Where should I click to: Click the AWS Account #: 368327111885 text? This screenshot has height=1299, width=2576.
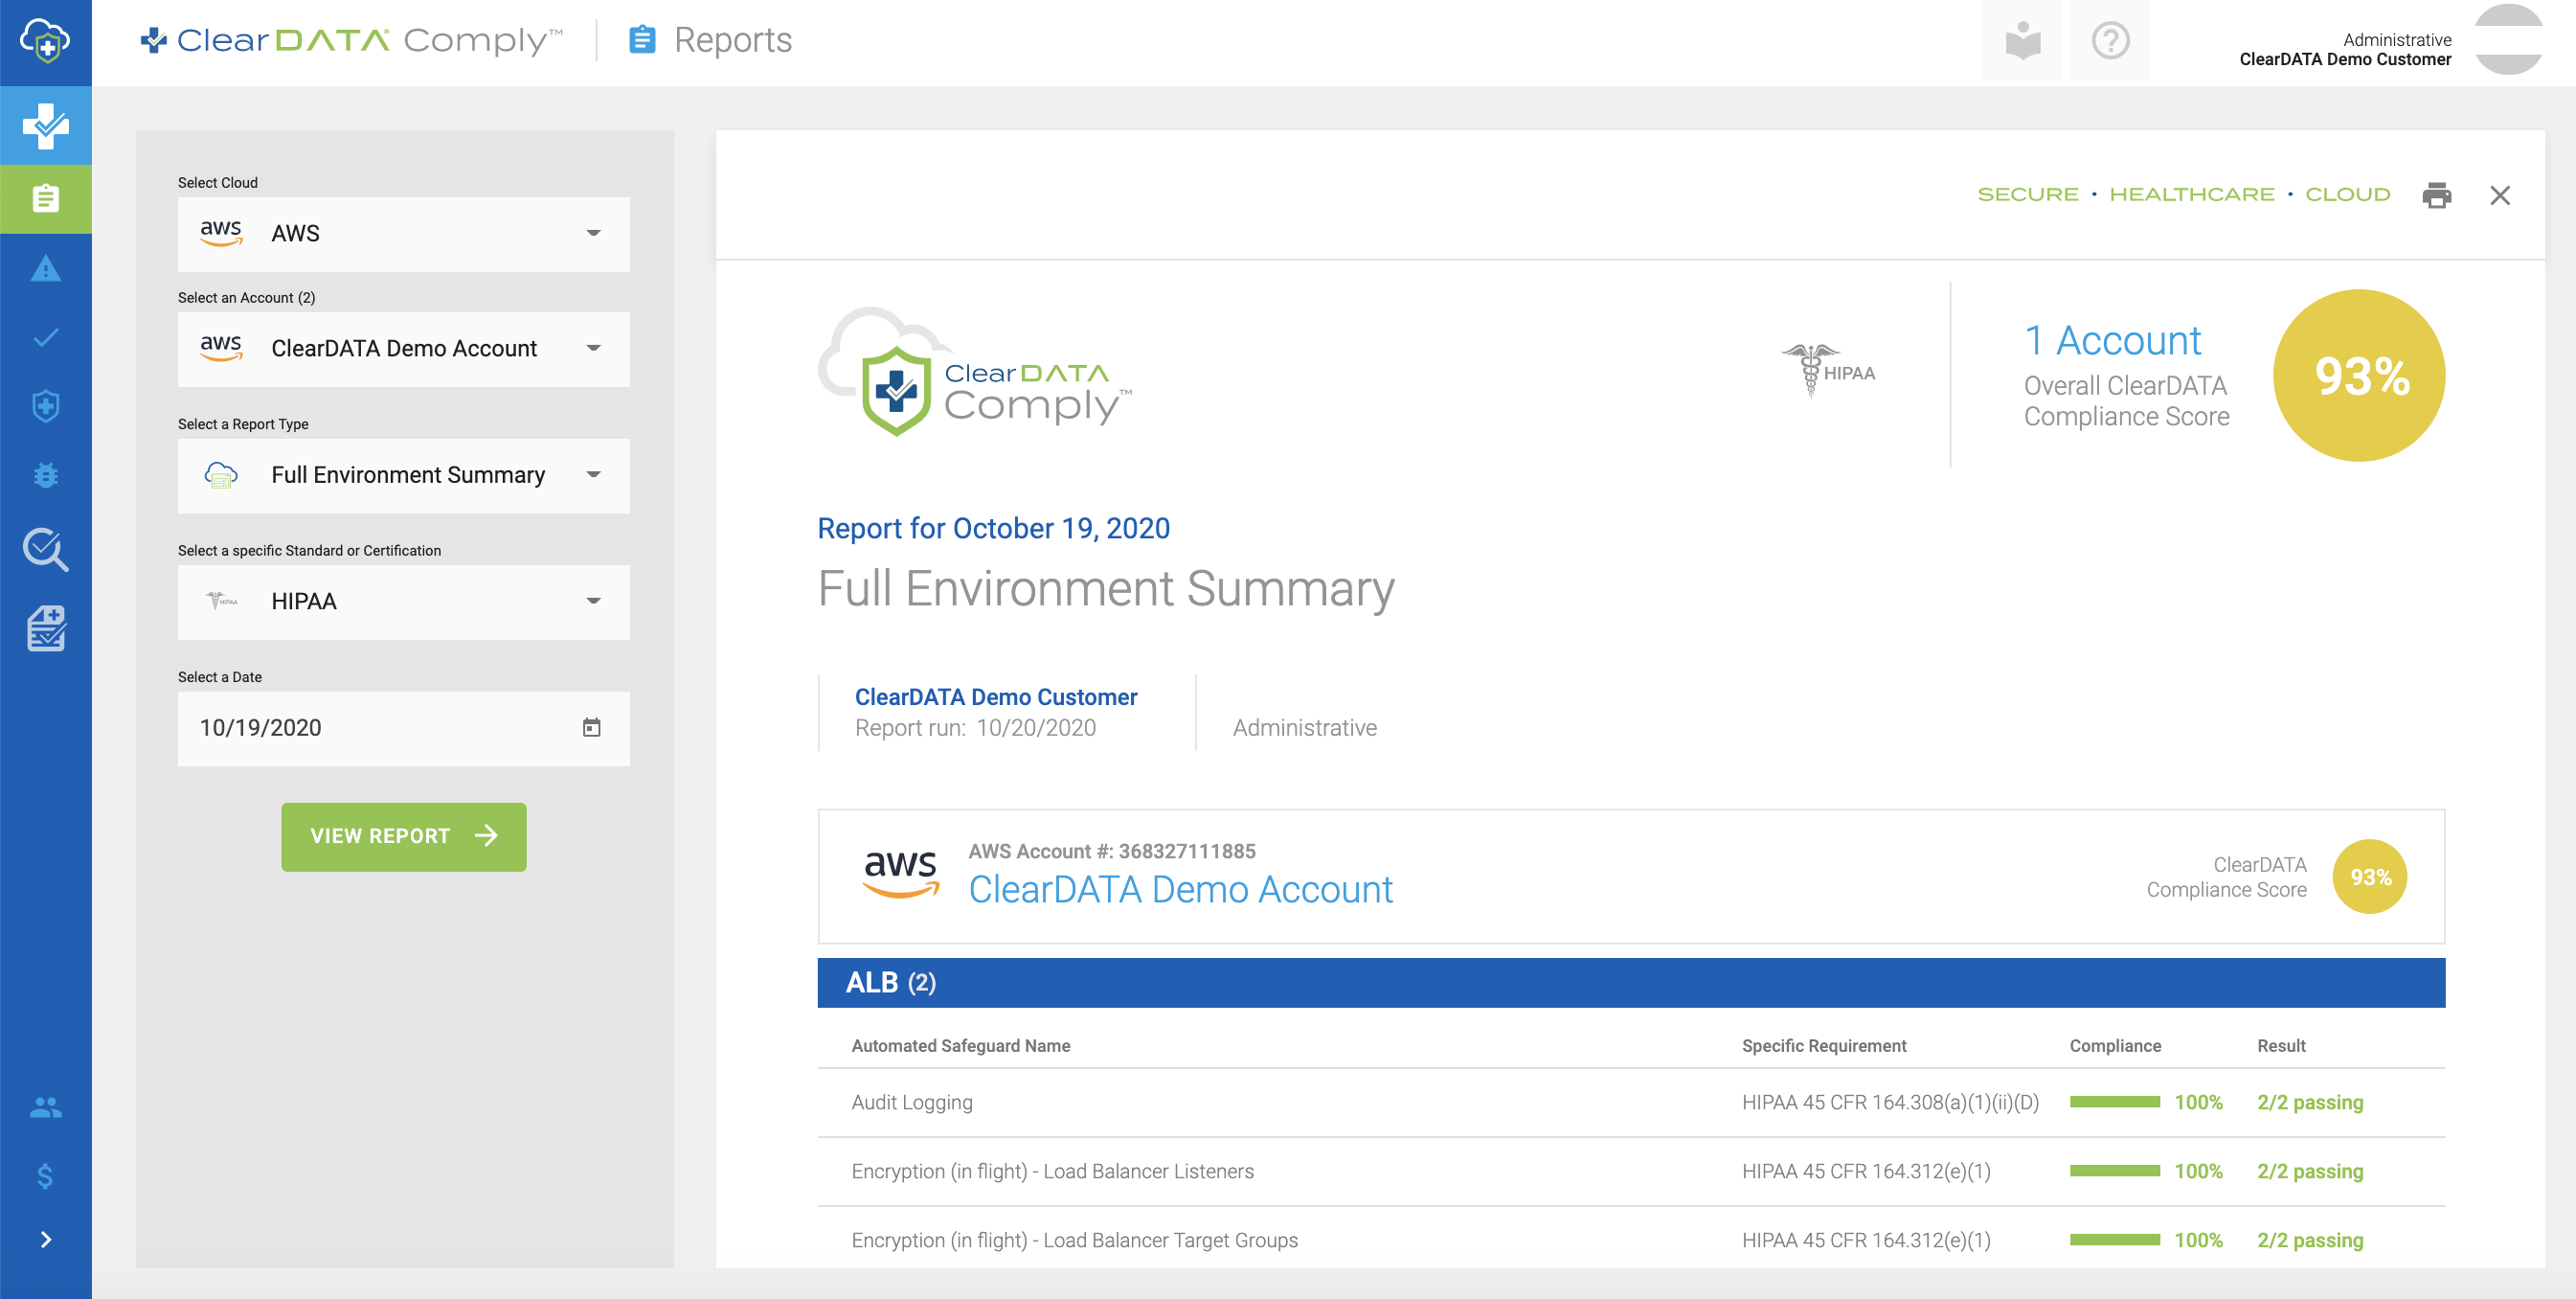point(1111,851)
